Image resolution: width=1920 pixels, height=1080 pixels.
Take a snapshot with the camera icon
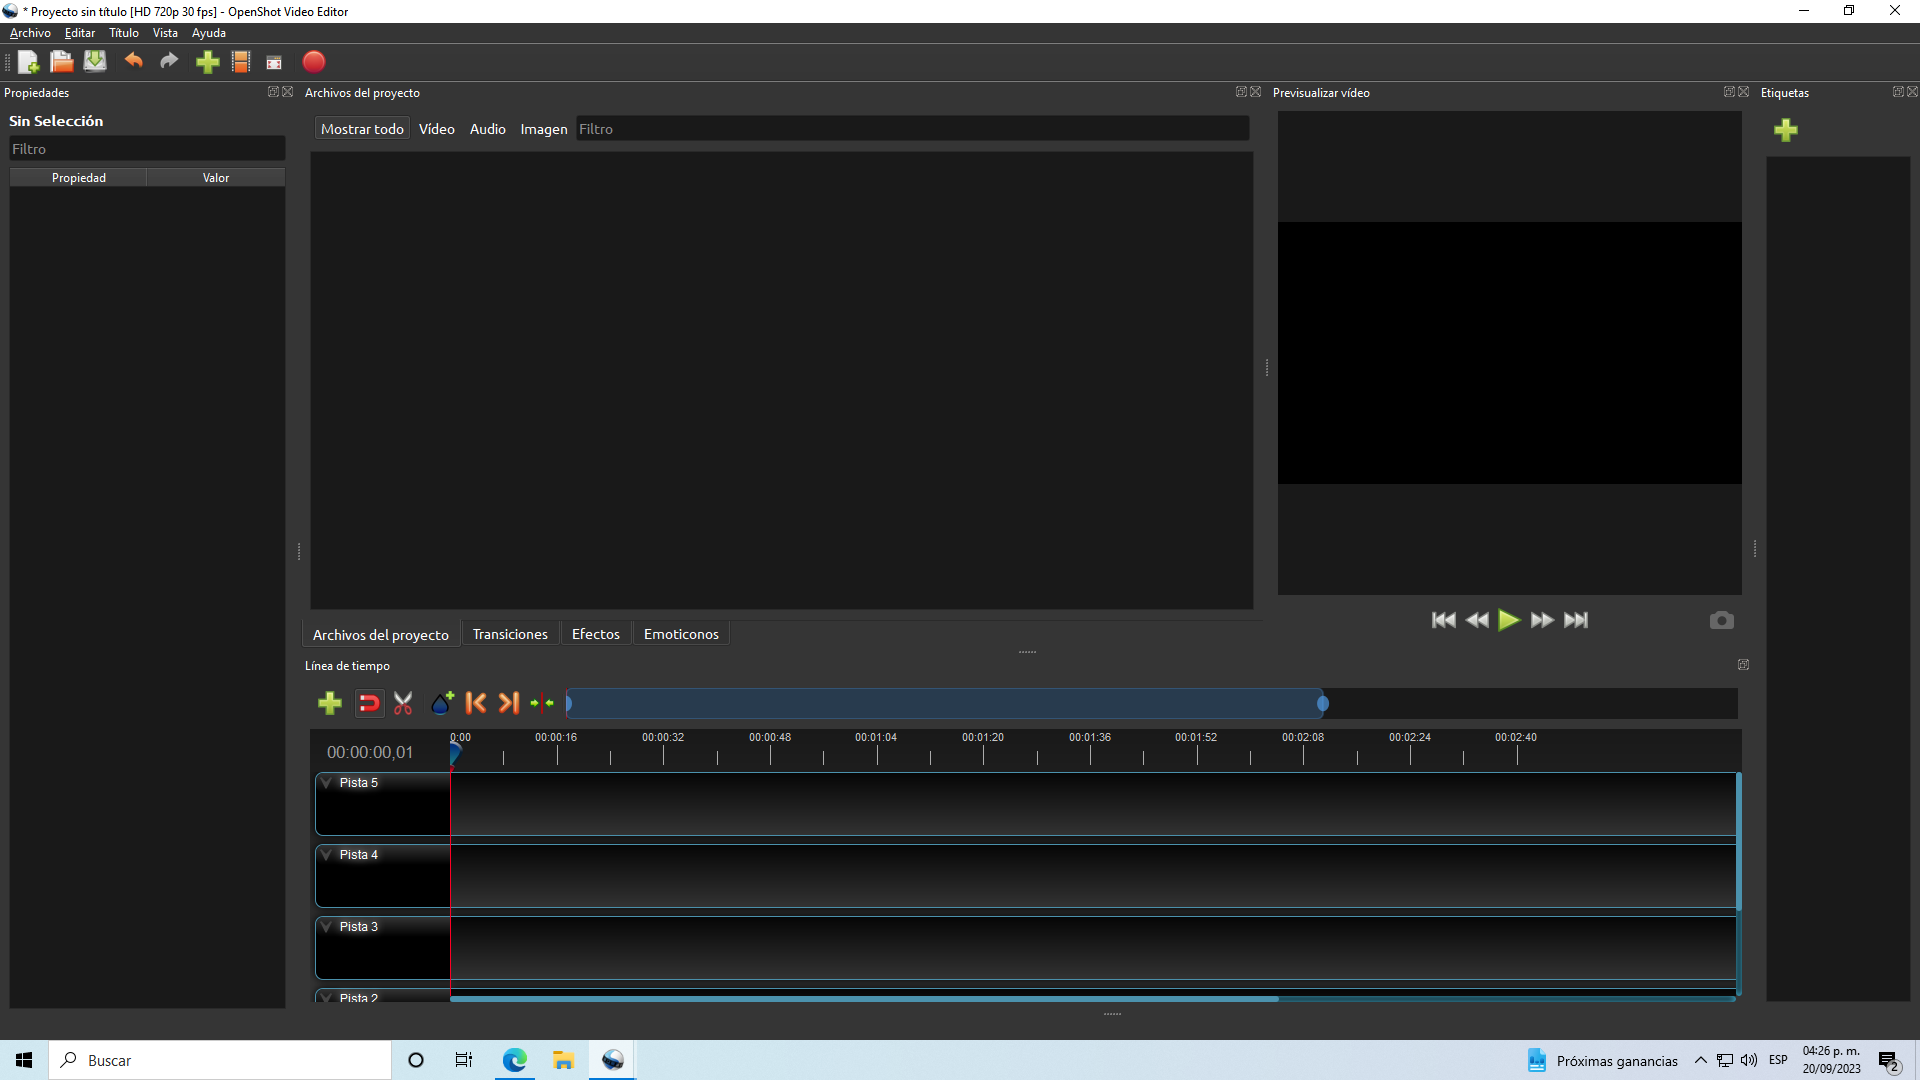1721,621
